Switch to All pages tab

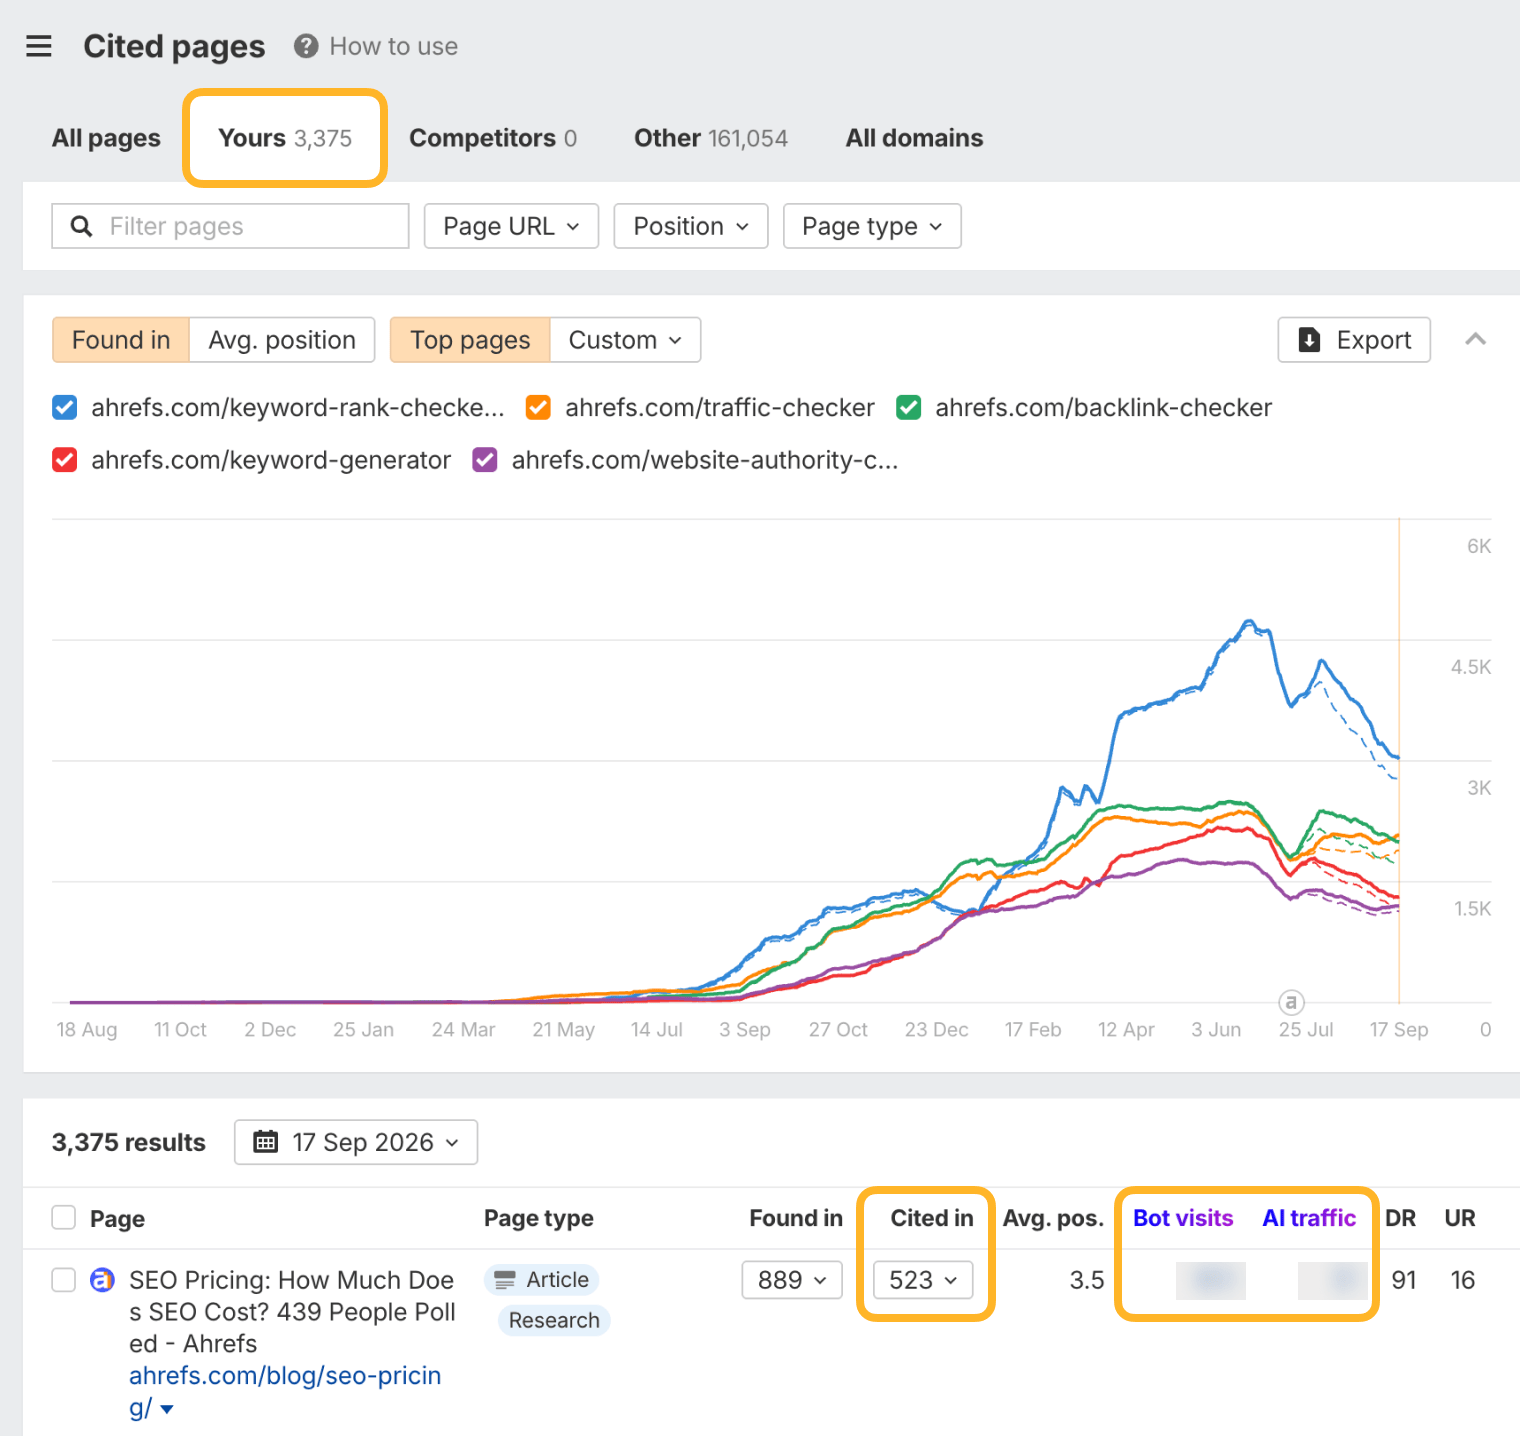pos(106,138)
